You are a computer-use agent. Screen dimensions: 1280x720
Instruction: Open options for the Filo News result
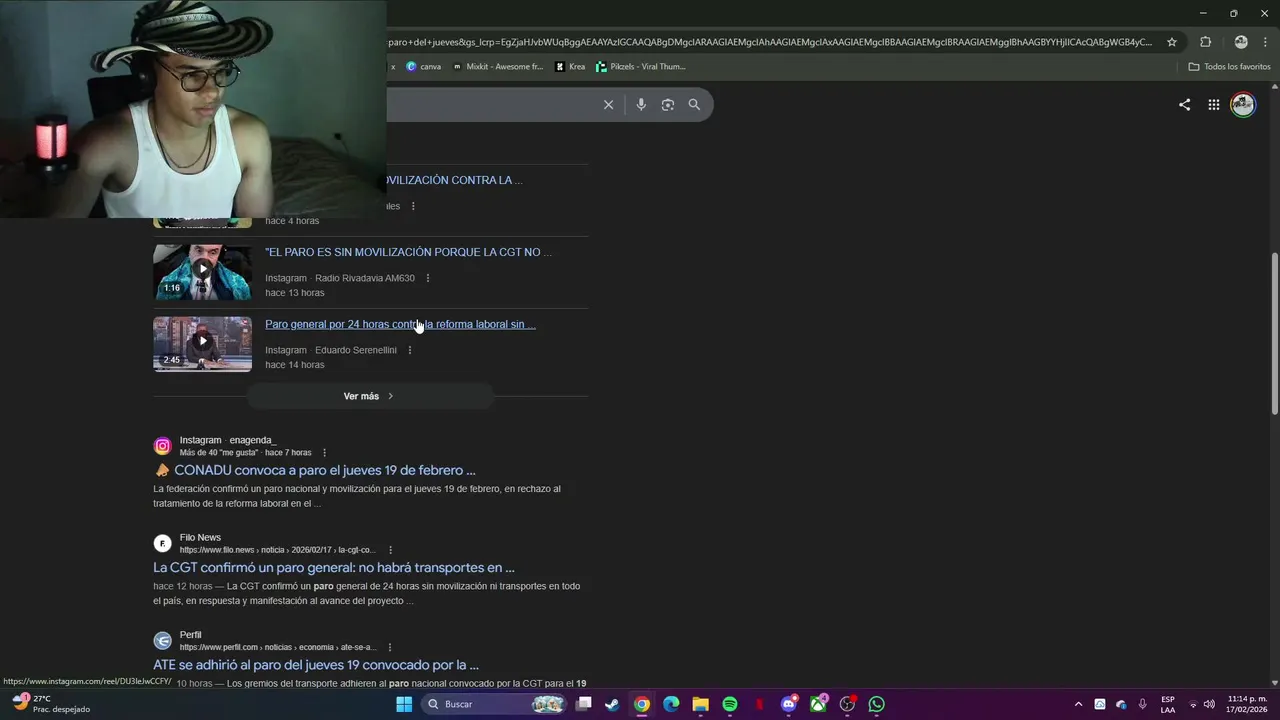coord(390,550)
